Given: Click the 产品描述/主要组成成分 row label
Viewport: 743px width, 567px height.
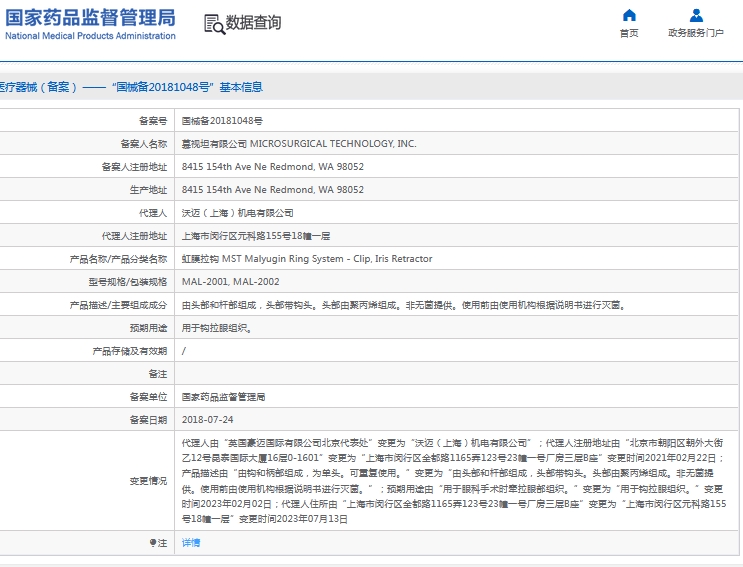Looking at the screenshot, I should 118,305.
